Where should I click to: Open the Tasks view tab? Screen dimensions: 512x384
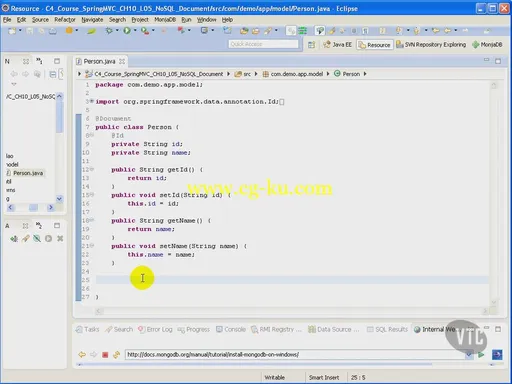pyautogui.click(x=88, y=329)
